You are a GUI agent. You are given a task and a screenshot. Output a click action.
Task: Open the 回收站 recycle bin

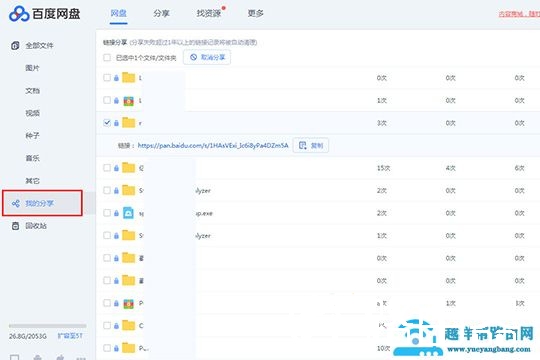tap(29, 226)
